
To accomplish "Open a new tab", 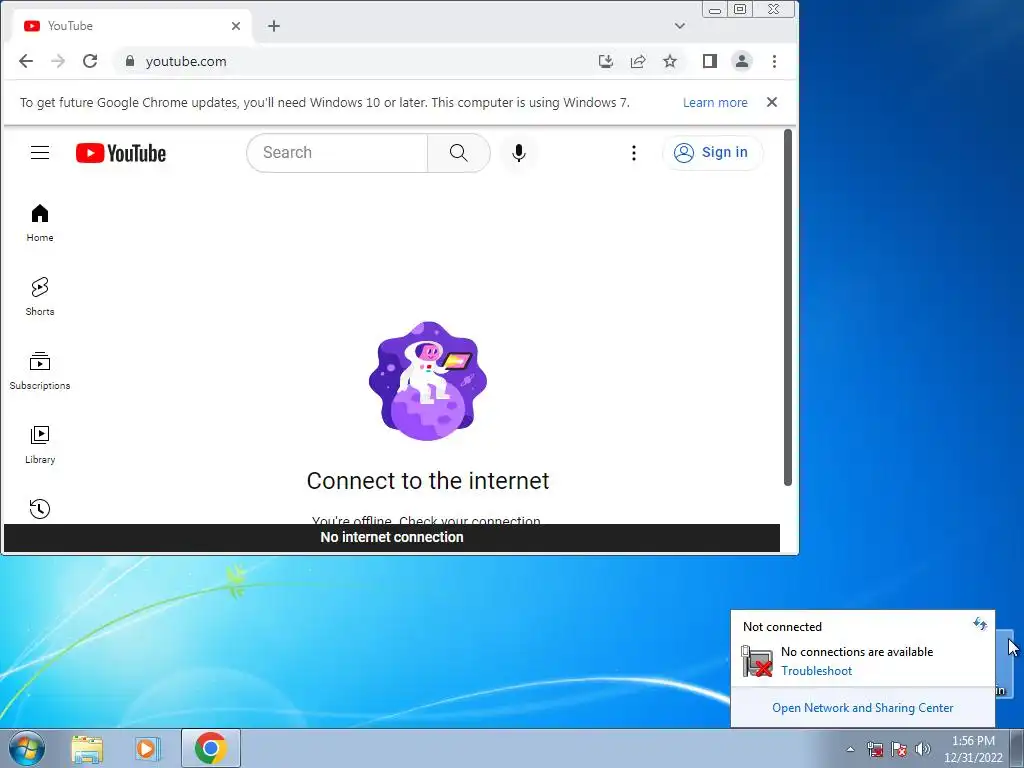I will 274,26.
